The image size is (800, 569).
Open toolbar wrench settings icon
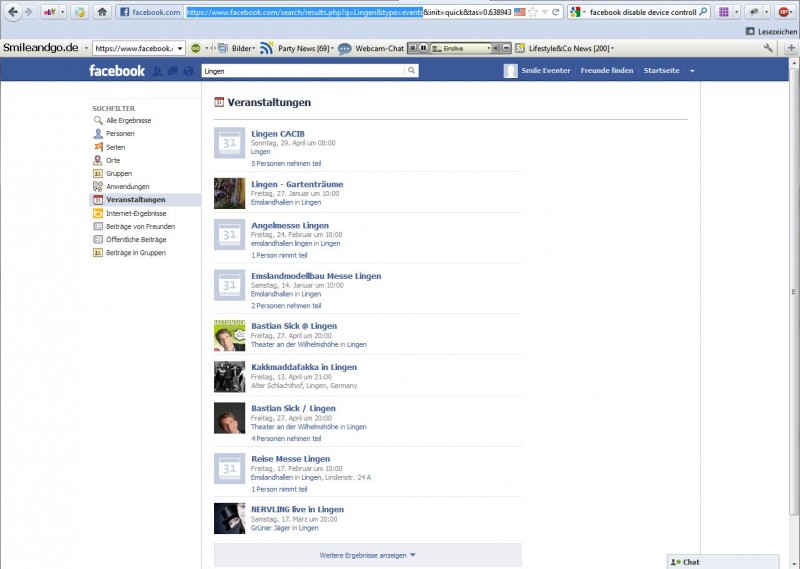click(x=768, y=48)
